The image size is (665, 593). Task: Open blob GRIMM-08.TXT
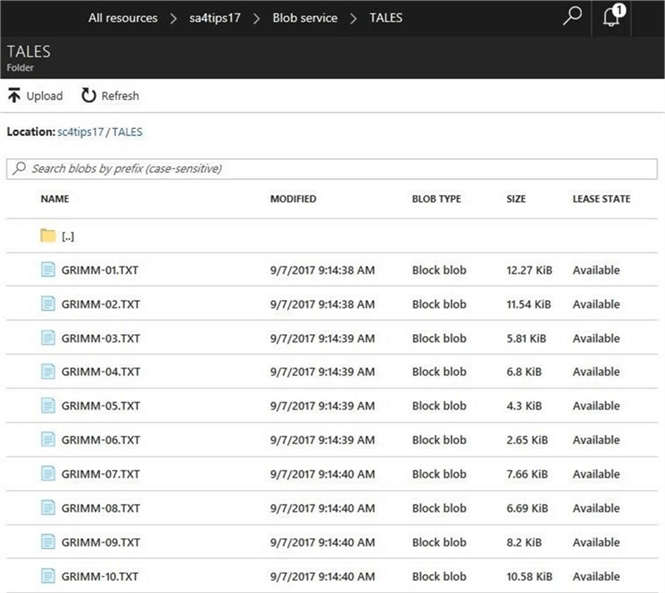[x=101, y=508]
